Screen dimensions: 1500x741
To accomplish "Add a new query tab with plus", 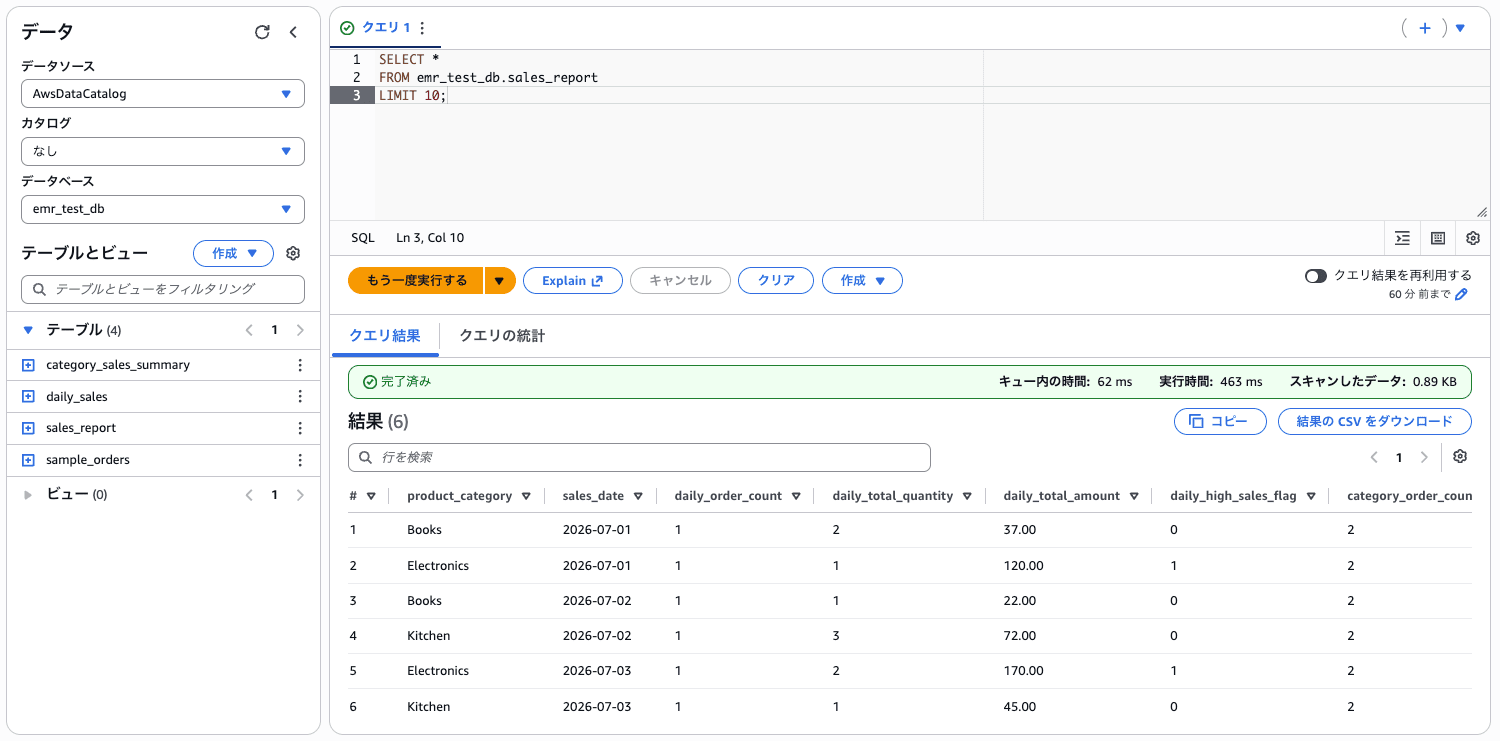I will click(x=1425, y=28).
